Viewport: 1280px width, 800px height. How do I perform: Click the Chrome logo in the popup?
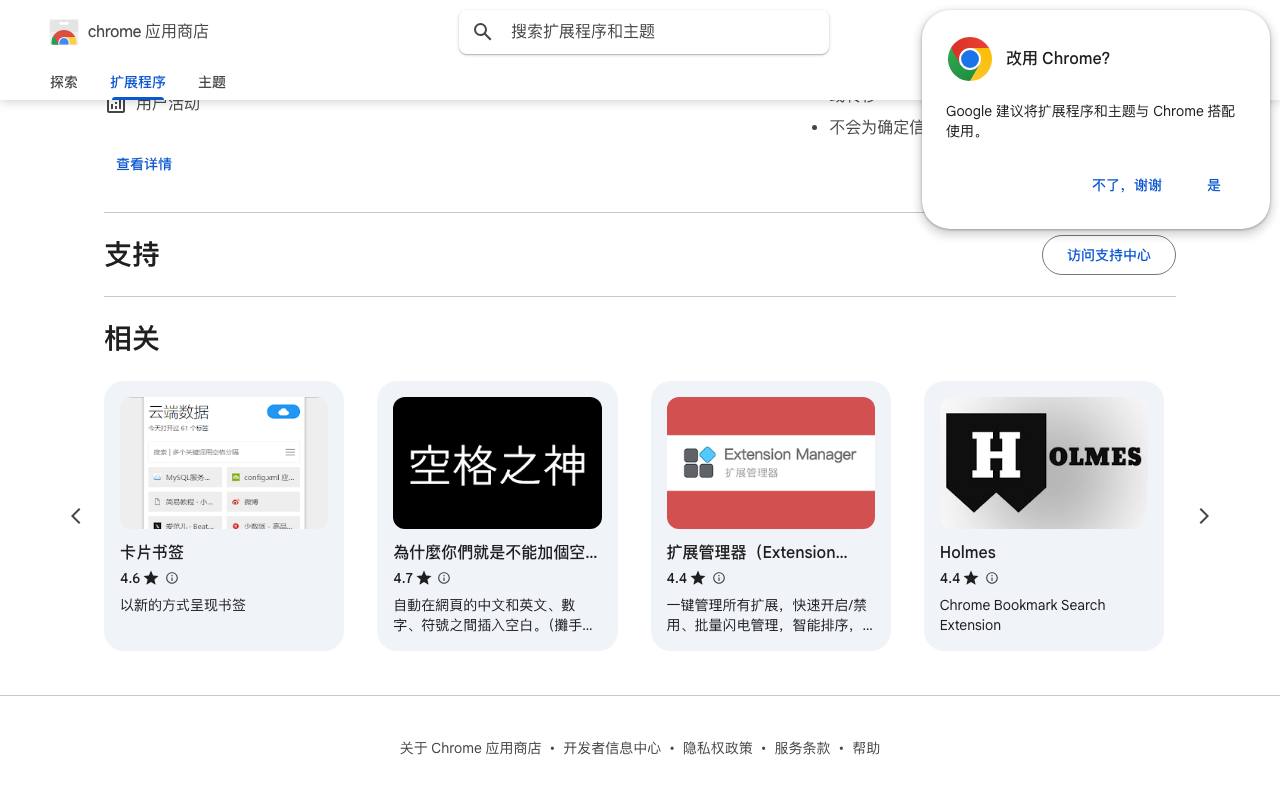(969, 59)
